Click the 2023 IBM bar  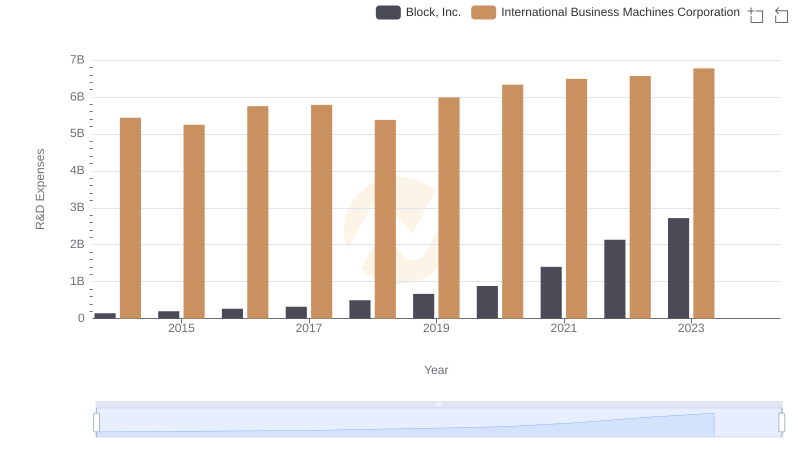click(x=704, y=193)
